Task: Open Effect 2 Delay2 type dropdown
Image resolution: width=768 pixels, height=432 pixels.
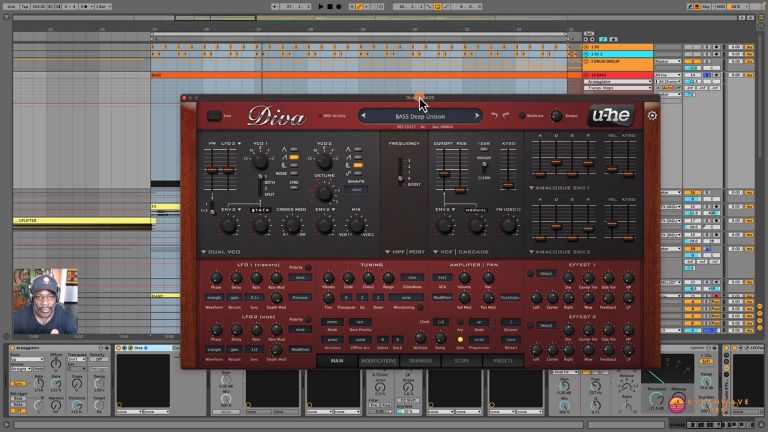Action: pos(546,326)
